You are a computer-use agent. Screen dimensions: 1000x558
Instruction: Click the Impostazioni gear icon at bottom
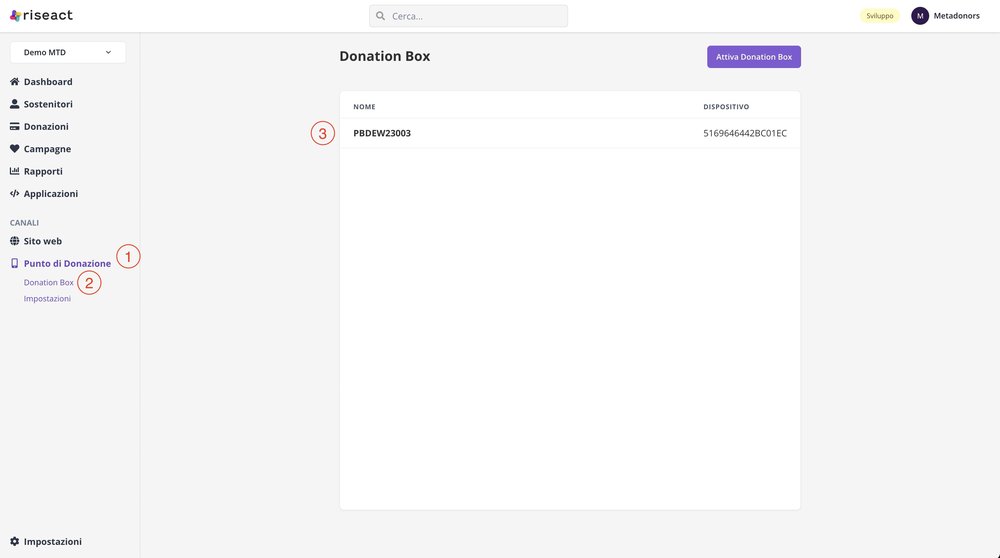[x=14, y=541]
